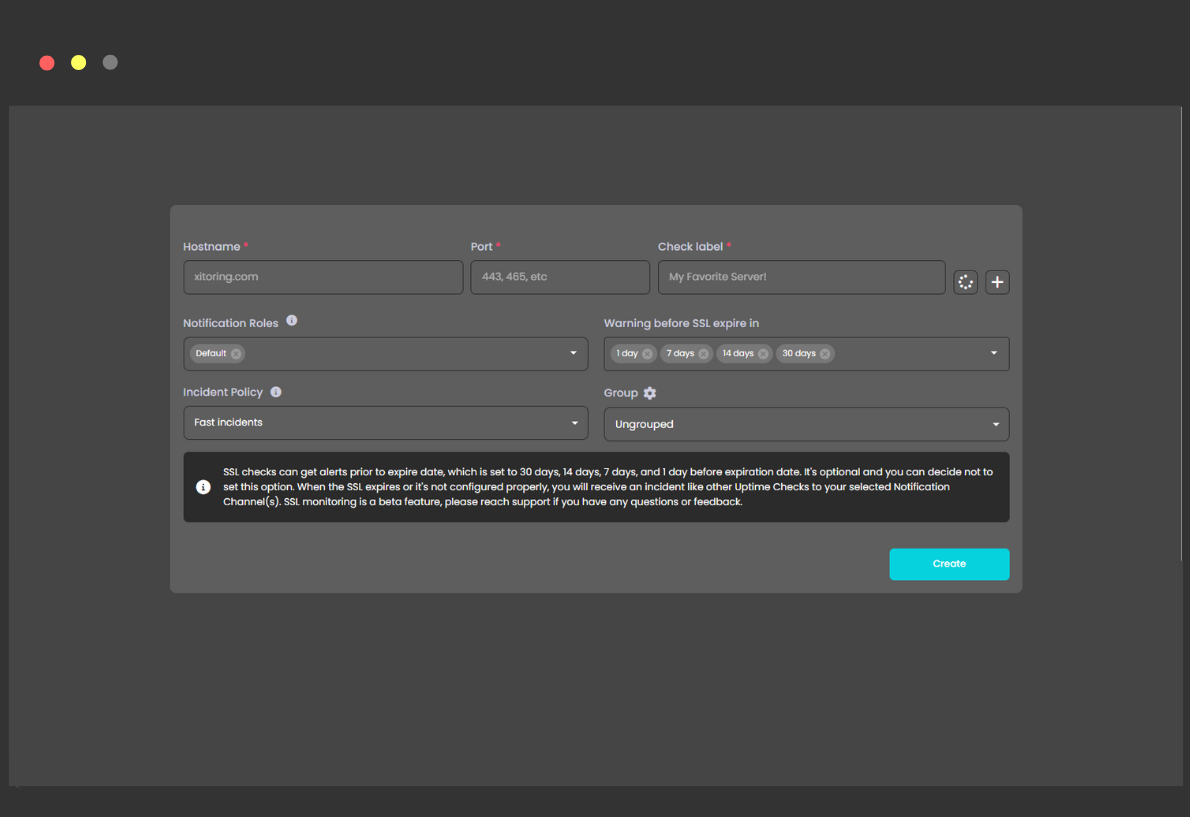Click the info icon in the SSL notice
This screenshot has height=817, width=1190.
pos(203,487)
